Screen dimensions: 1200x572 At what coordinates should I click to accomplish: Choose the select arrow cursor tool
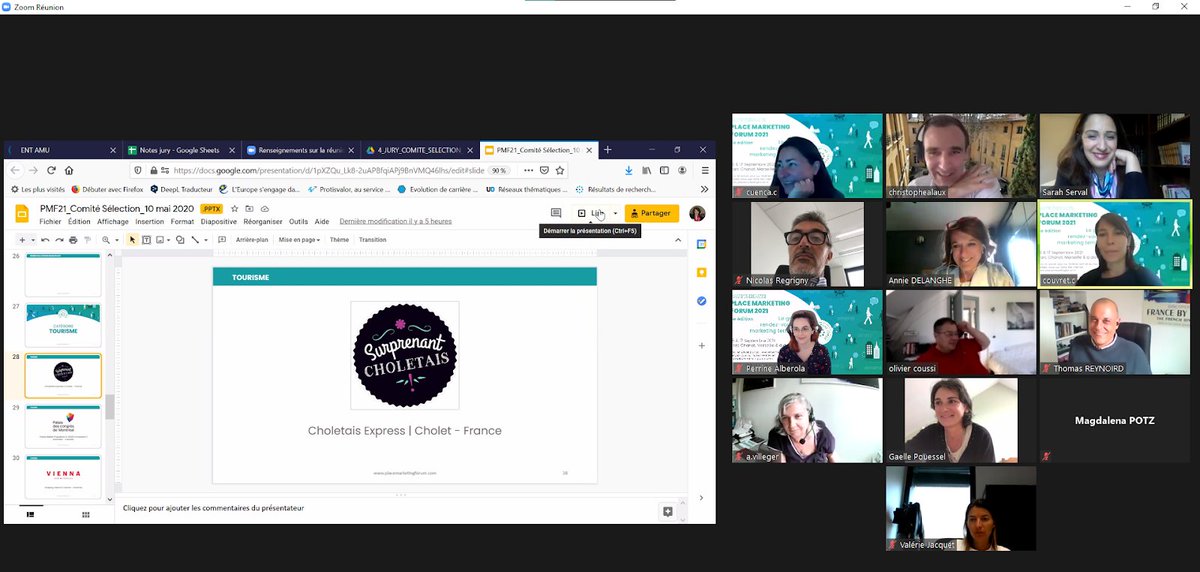click(132, 240)
